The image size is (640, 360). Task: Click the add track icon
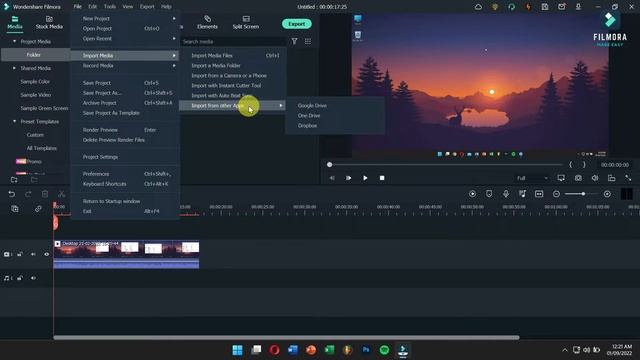pyautogui.click(x=15, y=209)
